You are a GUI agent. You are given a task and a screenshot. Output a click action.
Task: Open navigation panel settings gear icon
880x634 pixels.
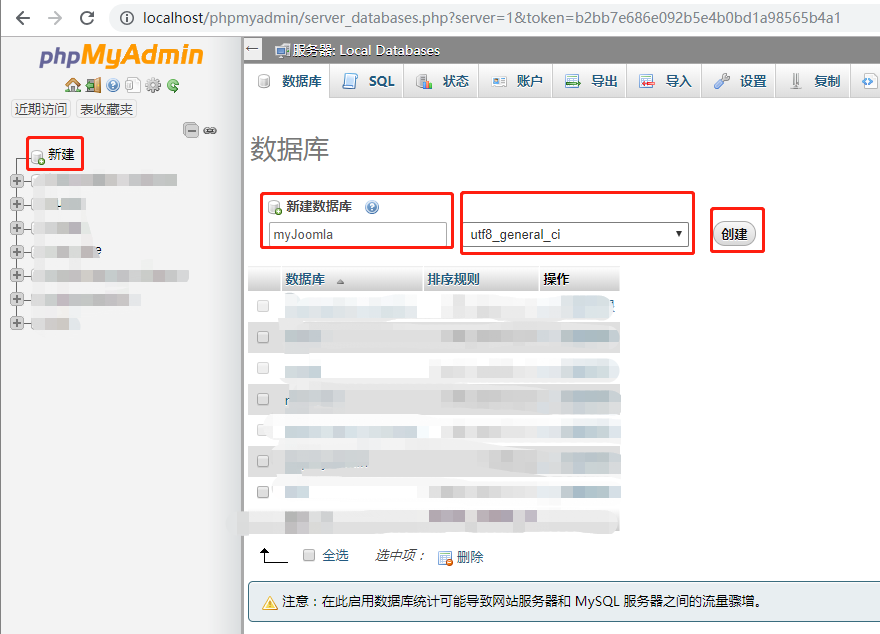(153, 85)
